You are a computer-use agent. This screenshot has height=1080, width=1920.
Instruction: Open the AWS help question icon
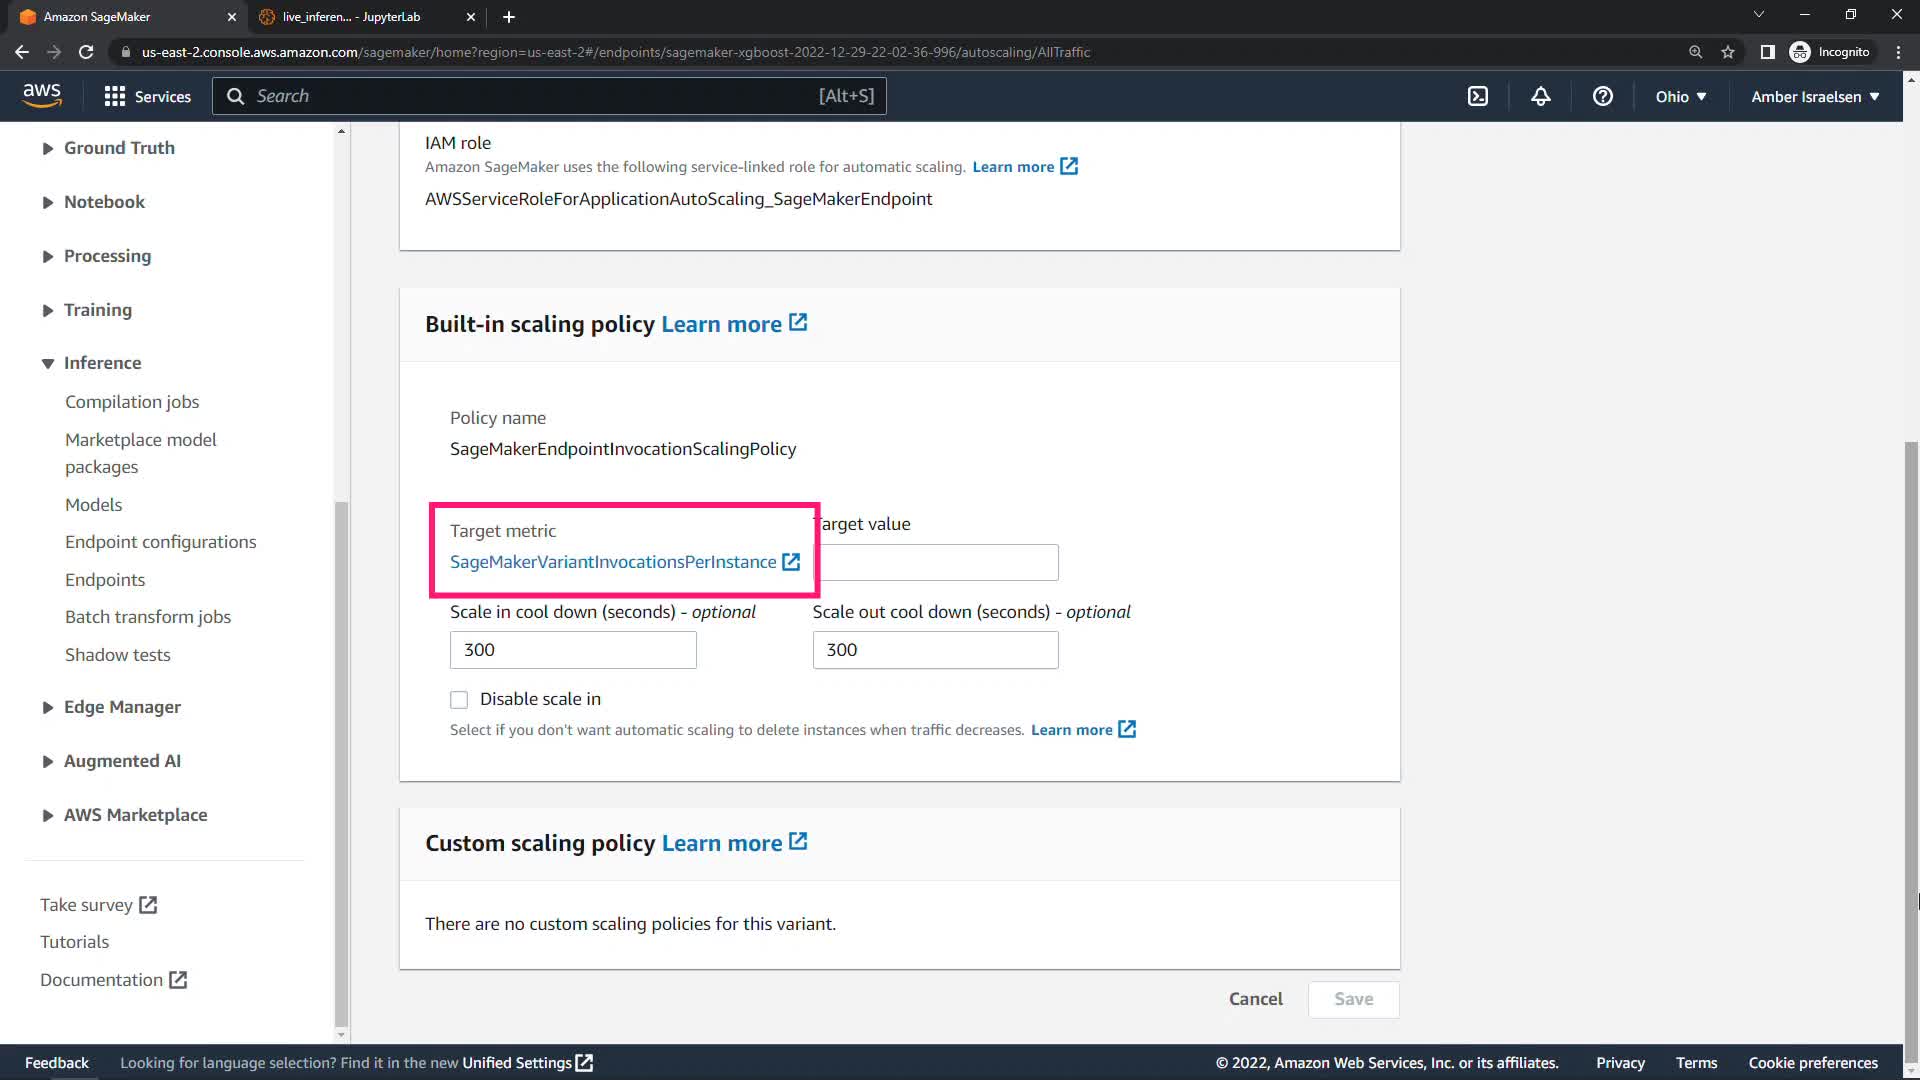coord(1603,96)
